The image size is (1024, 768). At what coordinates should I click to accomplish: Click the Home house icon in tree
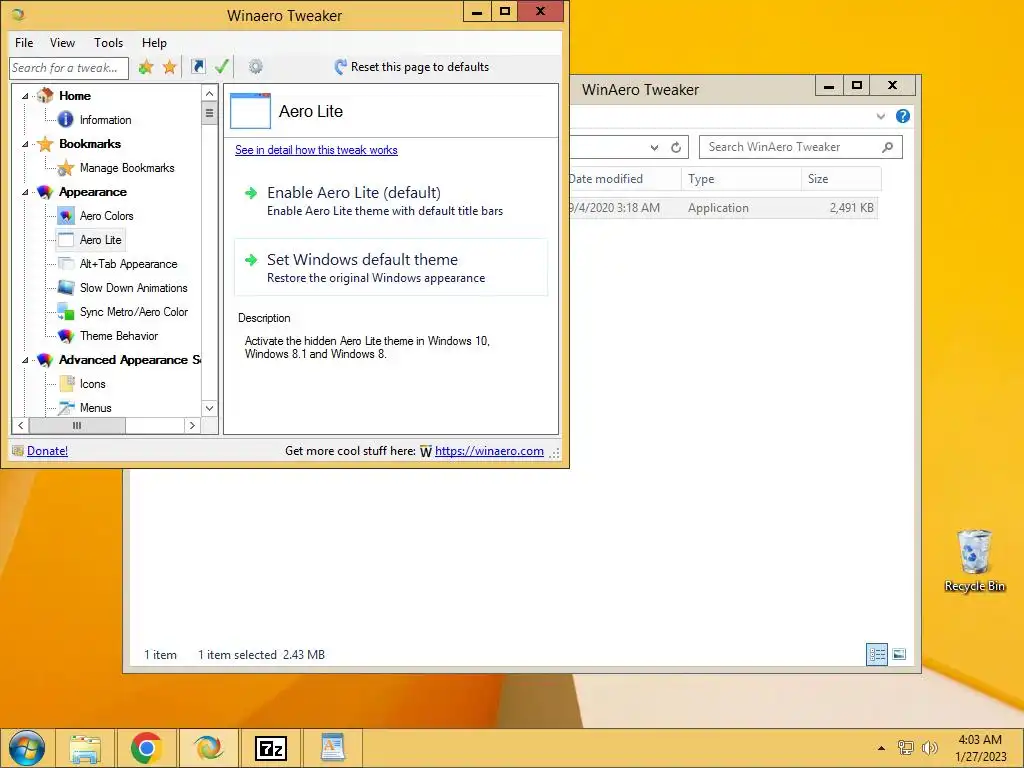point(45,95)
